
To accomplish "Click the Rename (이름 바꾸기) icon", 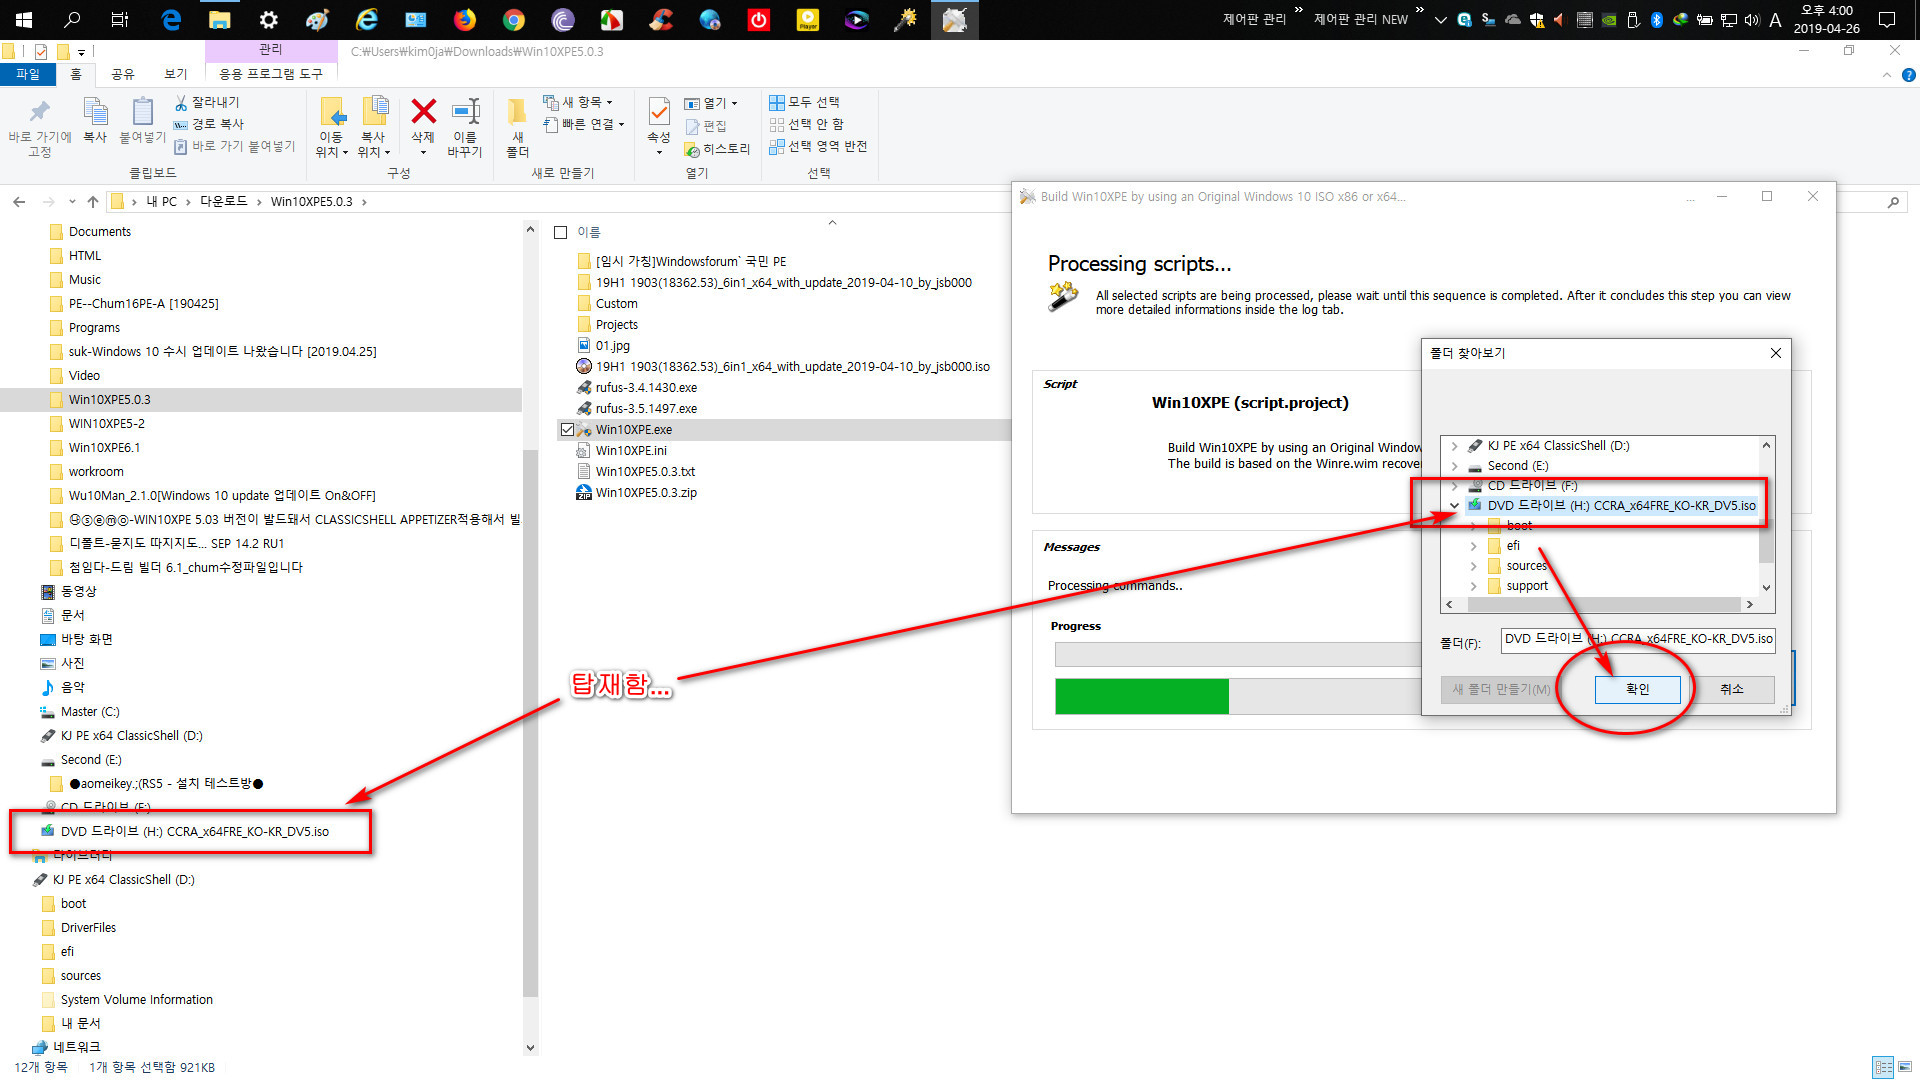I will click(466, 112).
